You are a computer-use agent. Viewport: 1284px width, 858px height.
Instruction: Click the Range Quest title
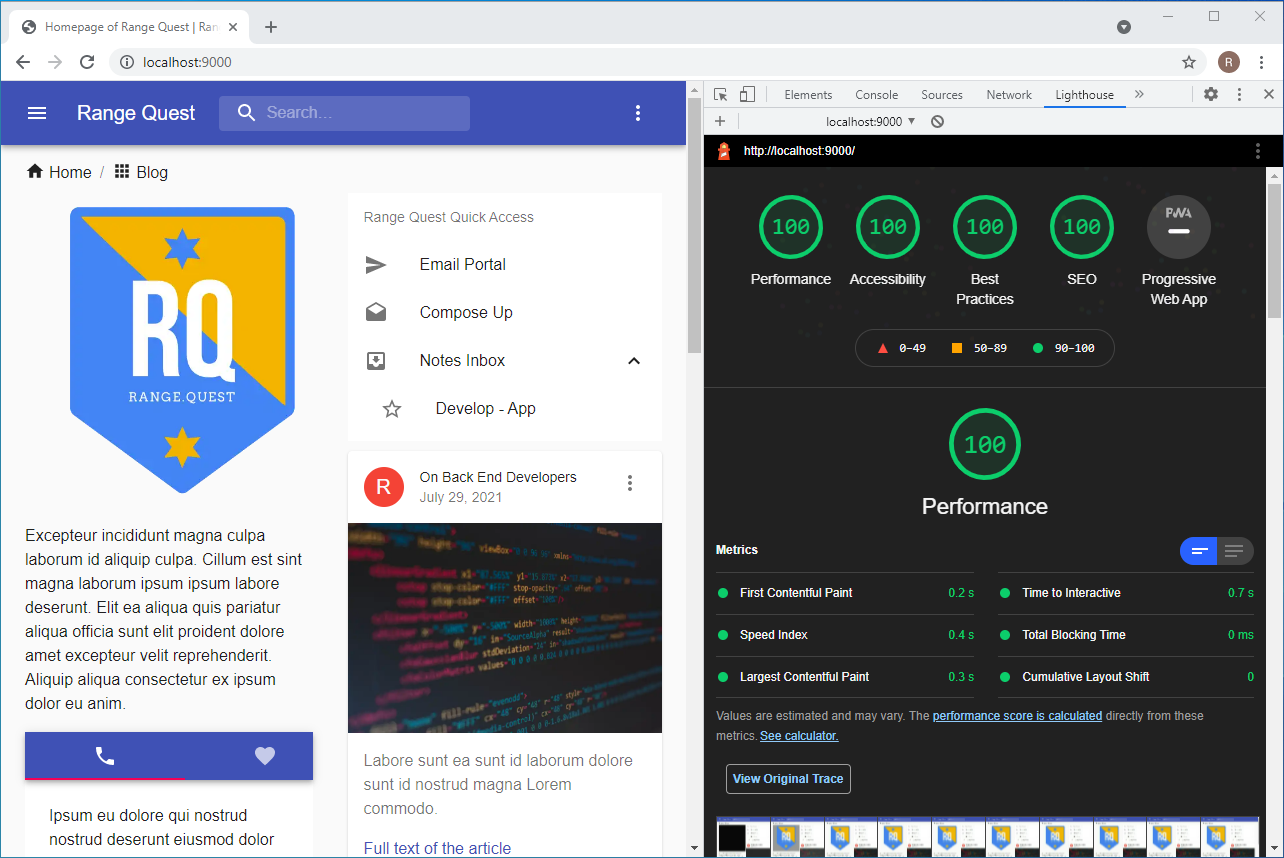(136, 113)
